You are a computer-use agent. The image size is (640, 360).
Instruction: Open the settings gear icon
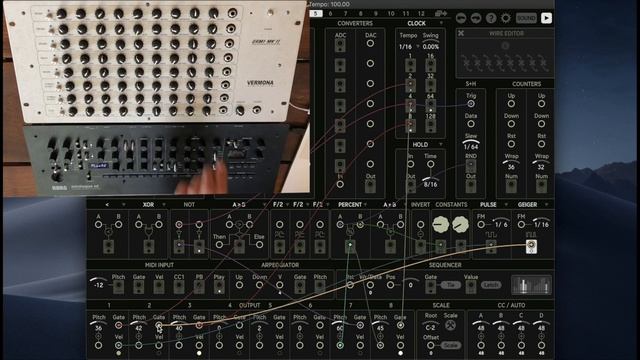point(506,18)
